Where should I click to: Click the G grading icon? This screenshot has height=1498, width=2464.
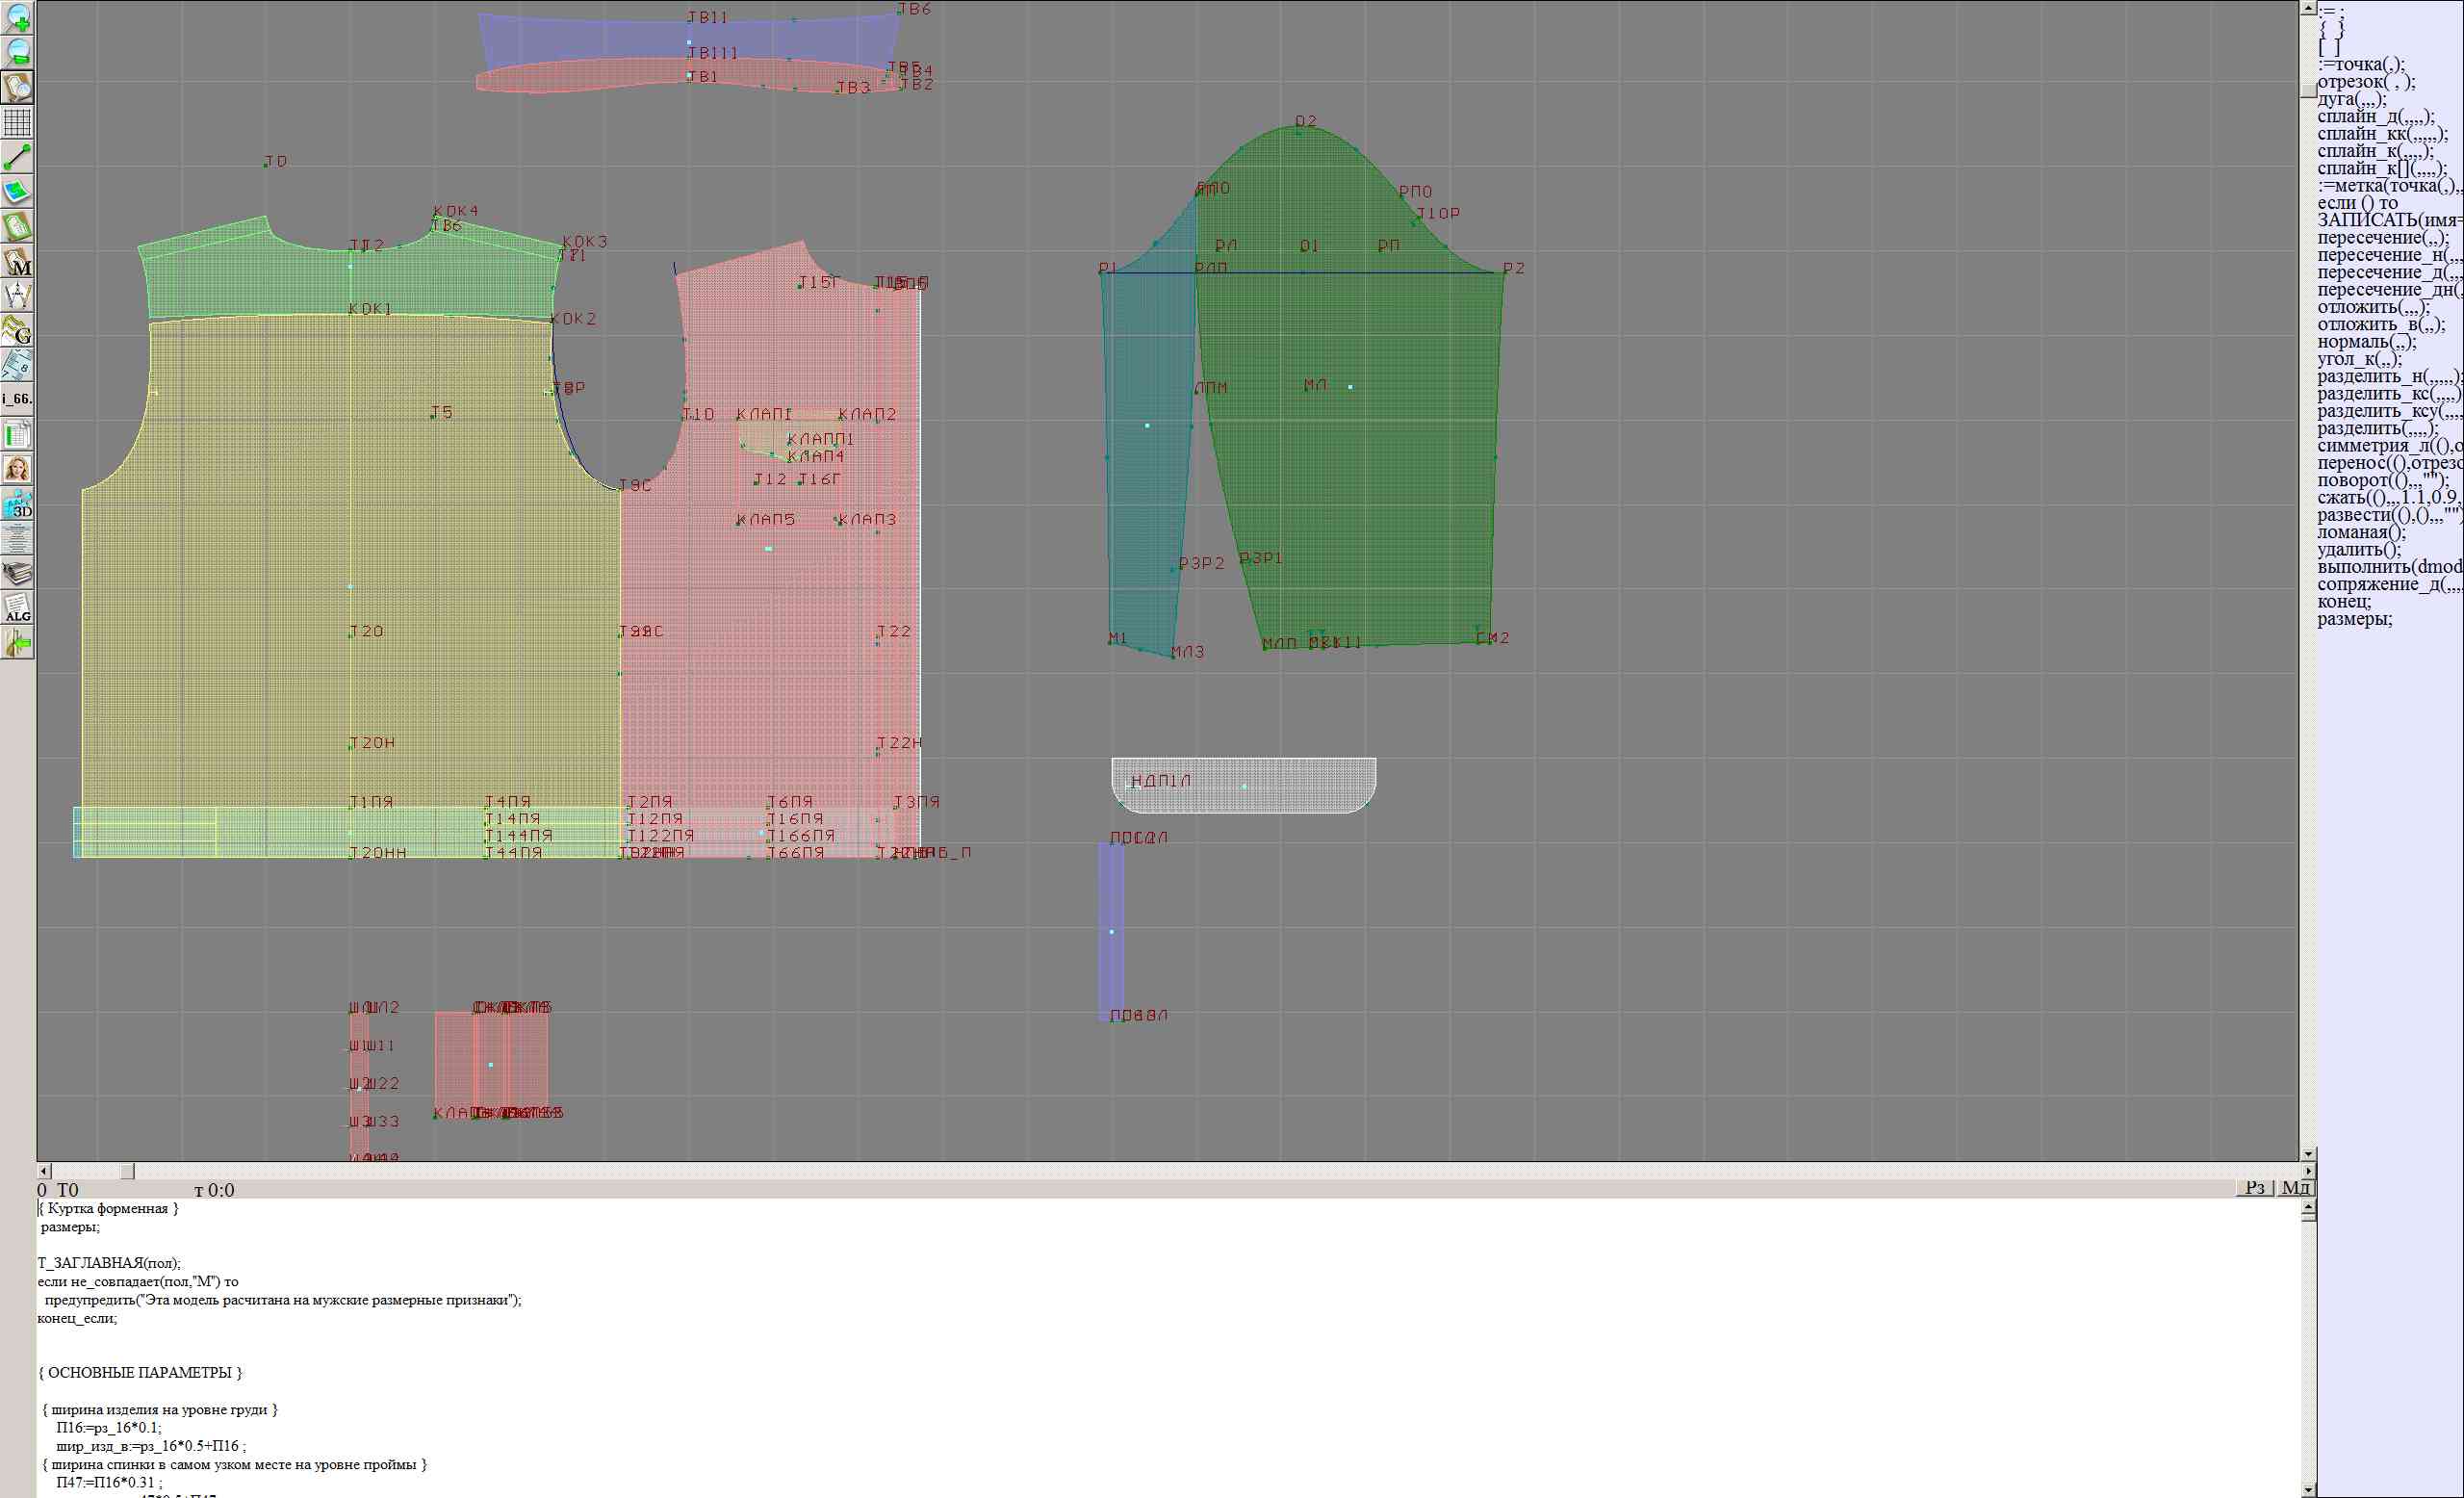pyautogui.click(x=17, y=330)
